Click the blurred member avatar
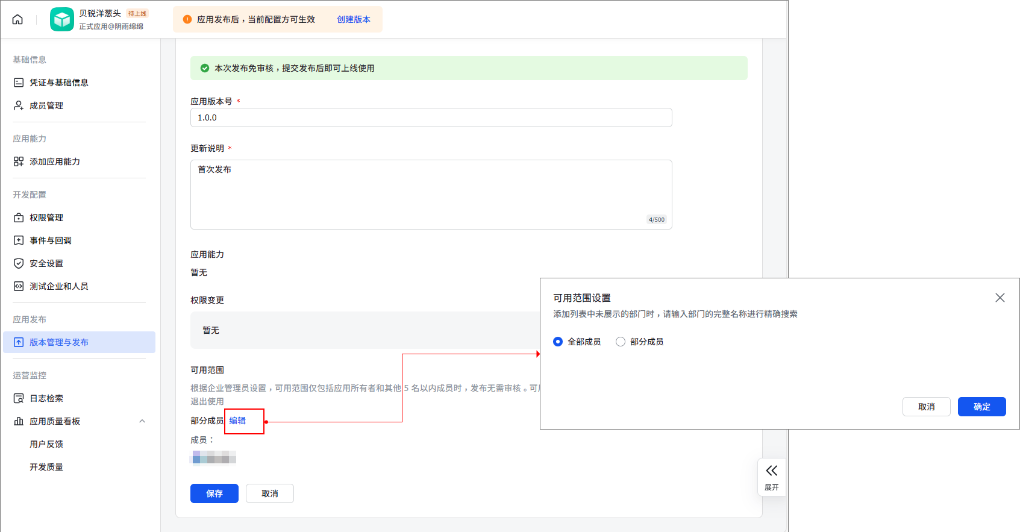 (x=213, y=458)
